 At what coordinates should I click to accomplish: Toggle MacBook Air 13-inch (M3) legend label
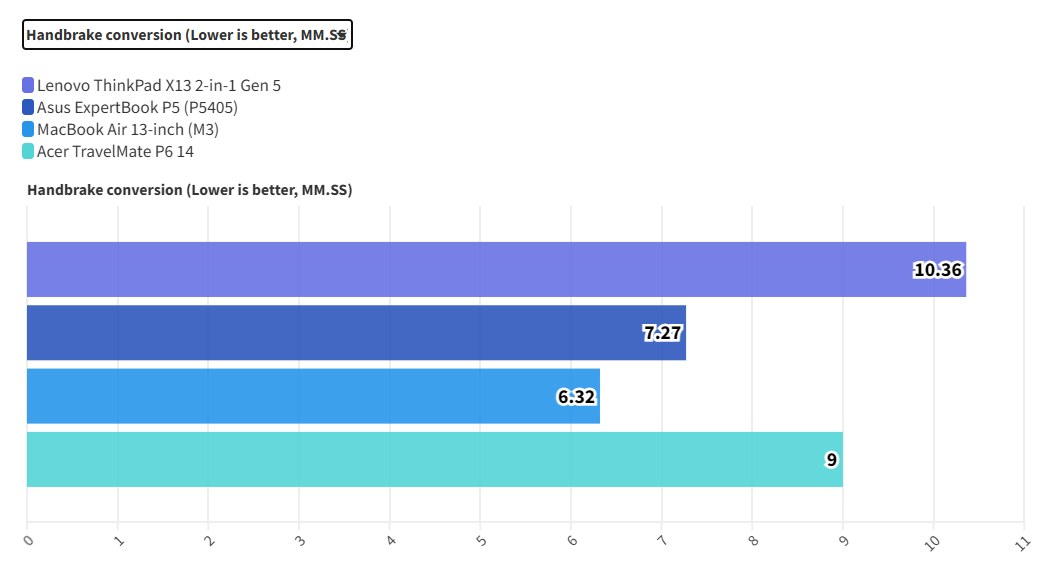pyautogui.click(x=127, y=129)
